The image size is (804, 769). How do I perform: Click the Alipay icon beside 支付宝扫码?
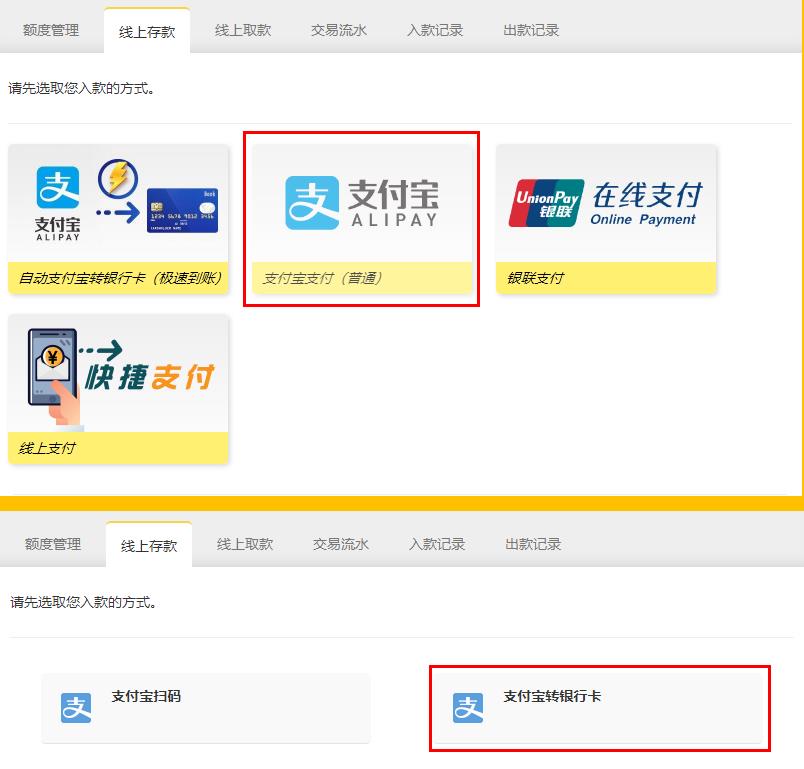click(x=76, y=707)
